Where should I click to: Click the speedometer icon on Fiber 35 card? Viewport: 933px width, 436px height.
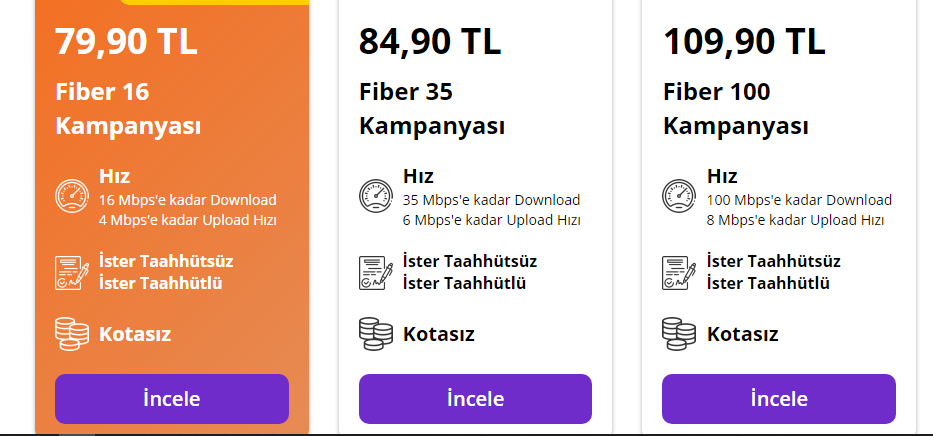(x=376, y=196)
